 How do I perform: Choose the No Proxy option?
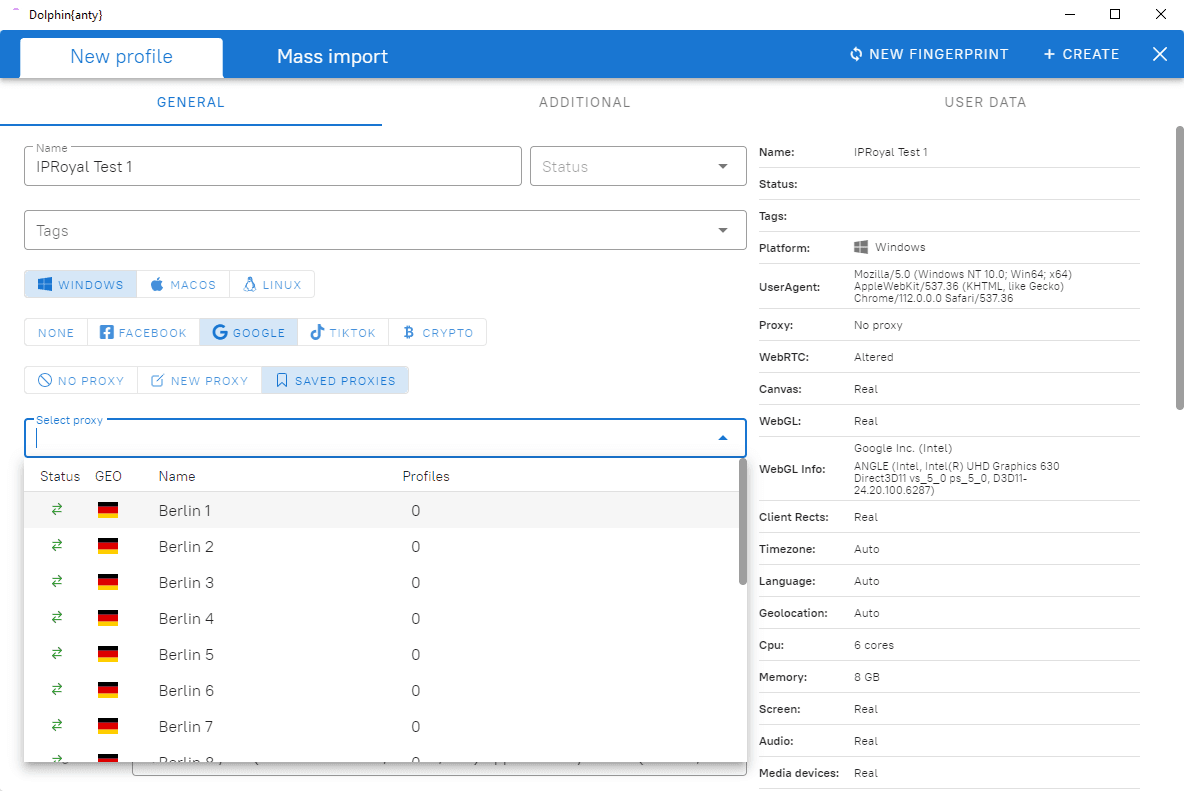(x=81, y=381)
